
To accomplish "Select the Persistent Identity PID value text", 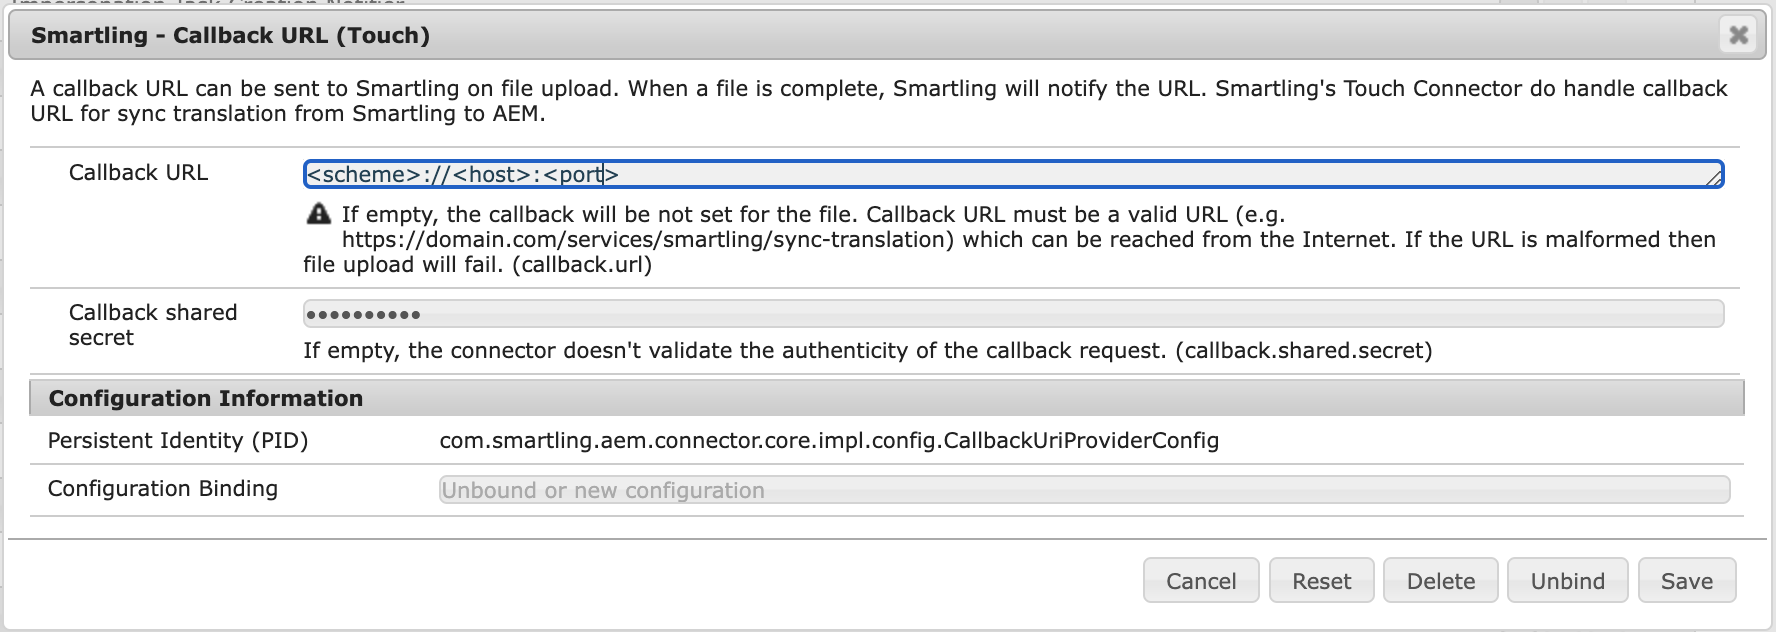I will (829, 441).
